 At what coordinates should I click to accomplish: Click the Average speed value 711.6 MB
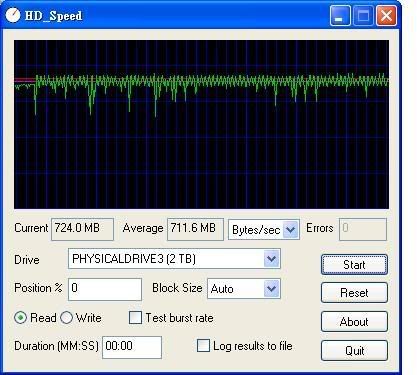(195, 229)
